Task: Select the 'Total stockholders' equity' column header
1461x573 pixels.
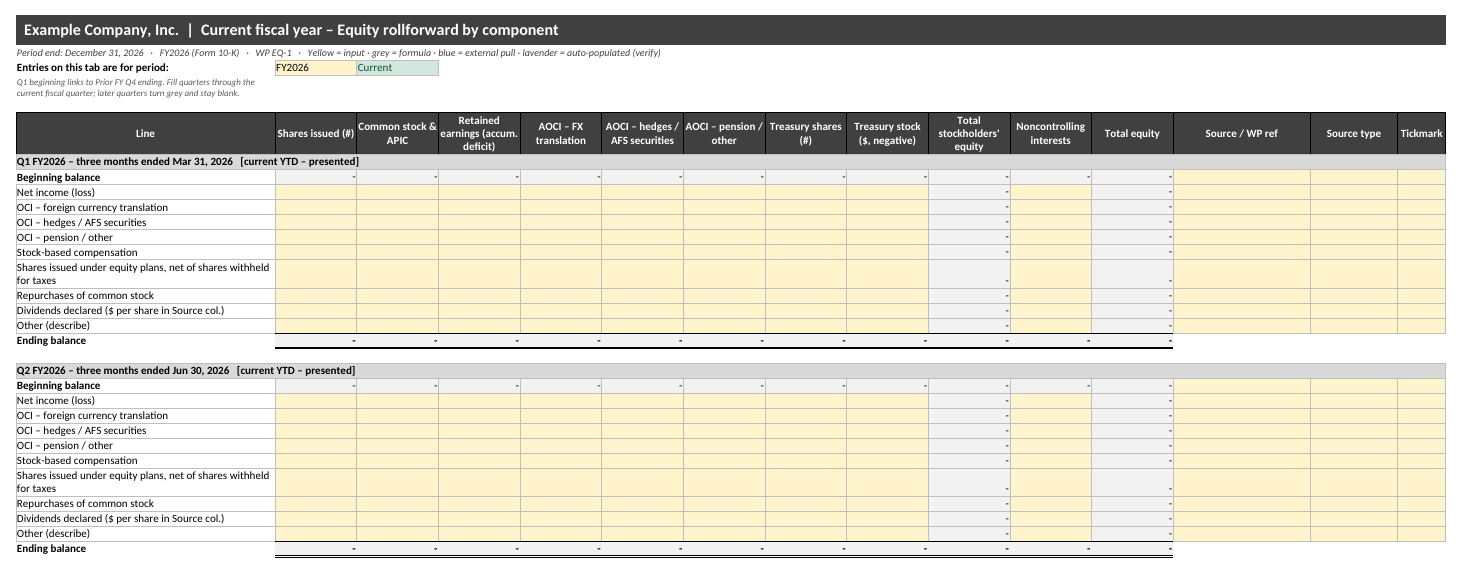Action: [969, 134]
